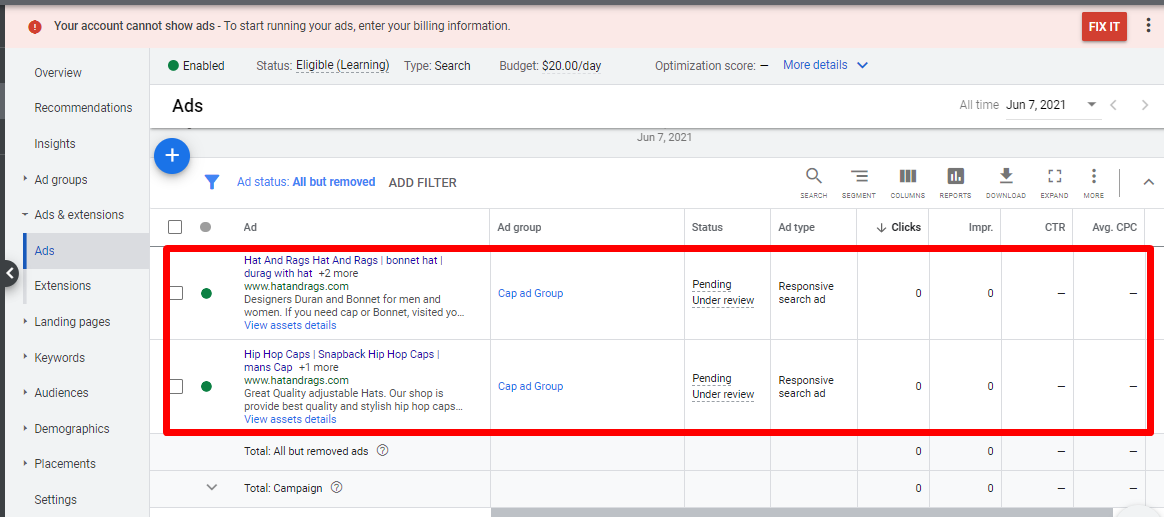Expand the table to full screen
Viewport: 1164px width, 517px height.
(x=1054, y=181)
